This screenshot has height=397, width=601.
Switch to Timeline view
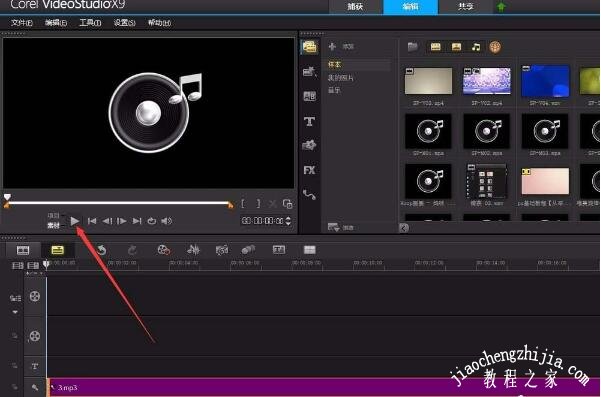pos(57,250)
